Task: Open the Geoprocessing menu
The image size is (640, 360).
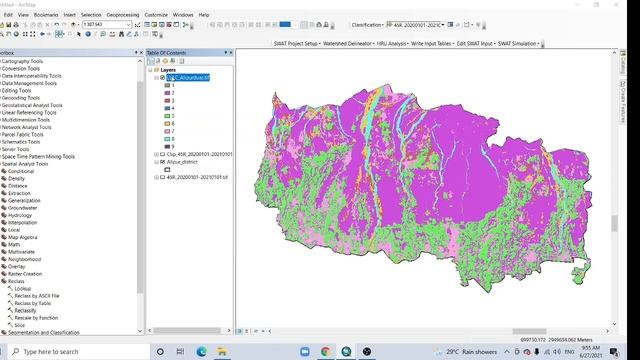Action: pos(123,15)
